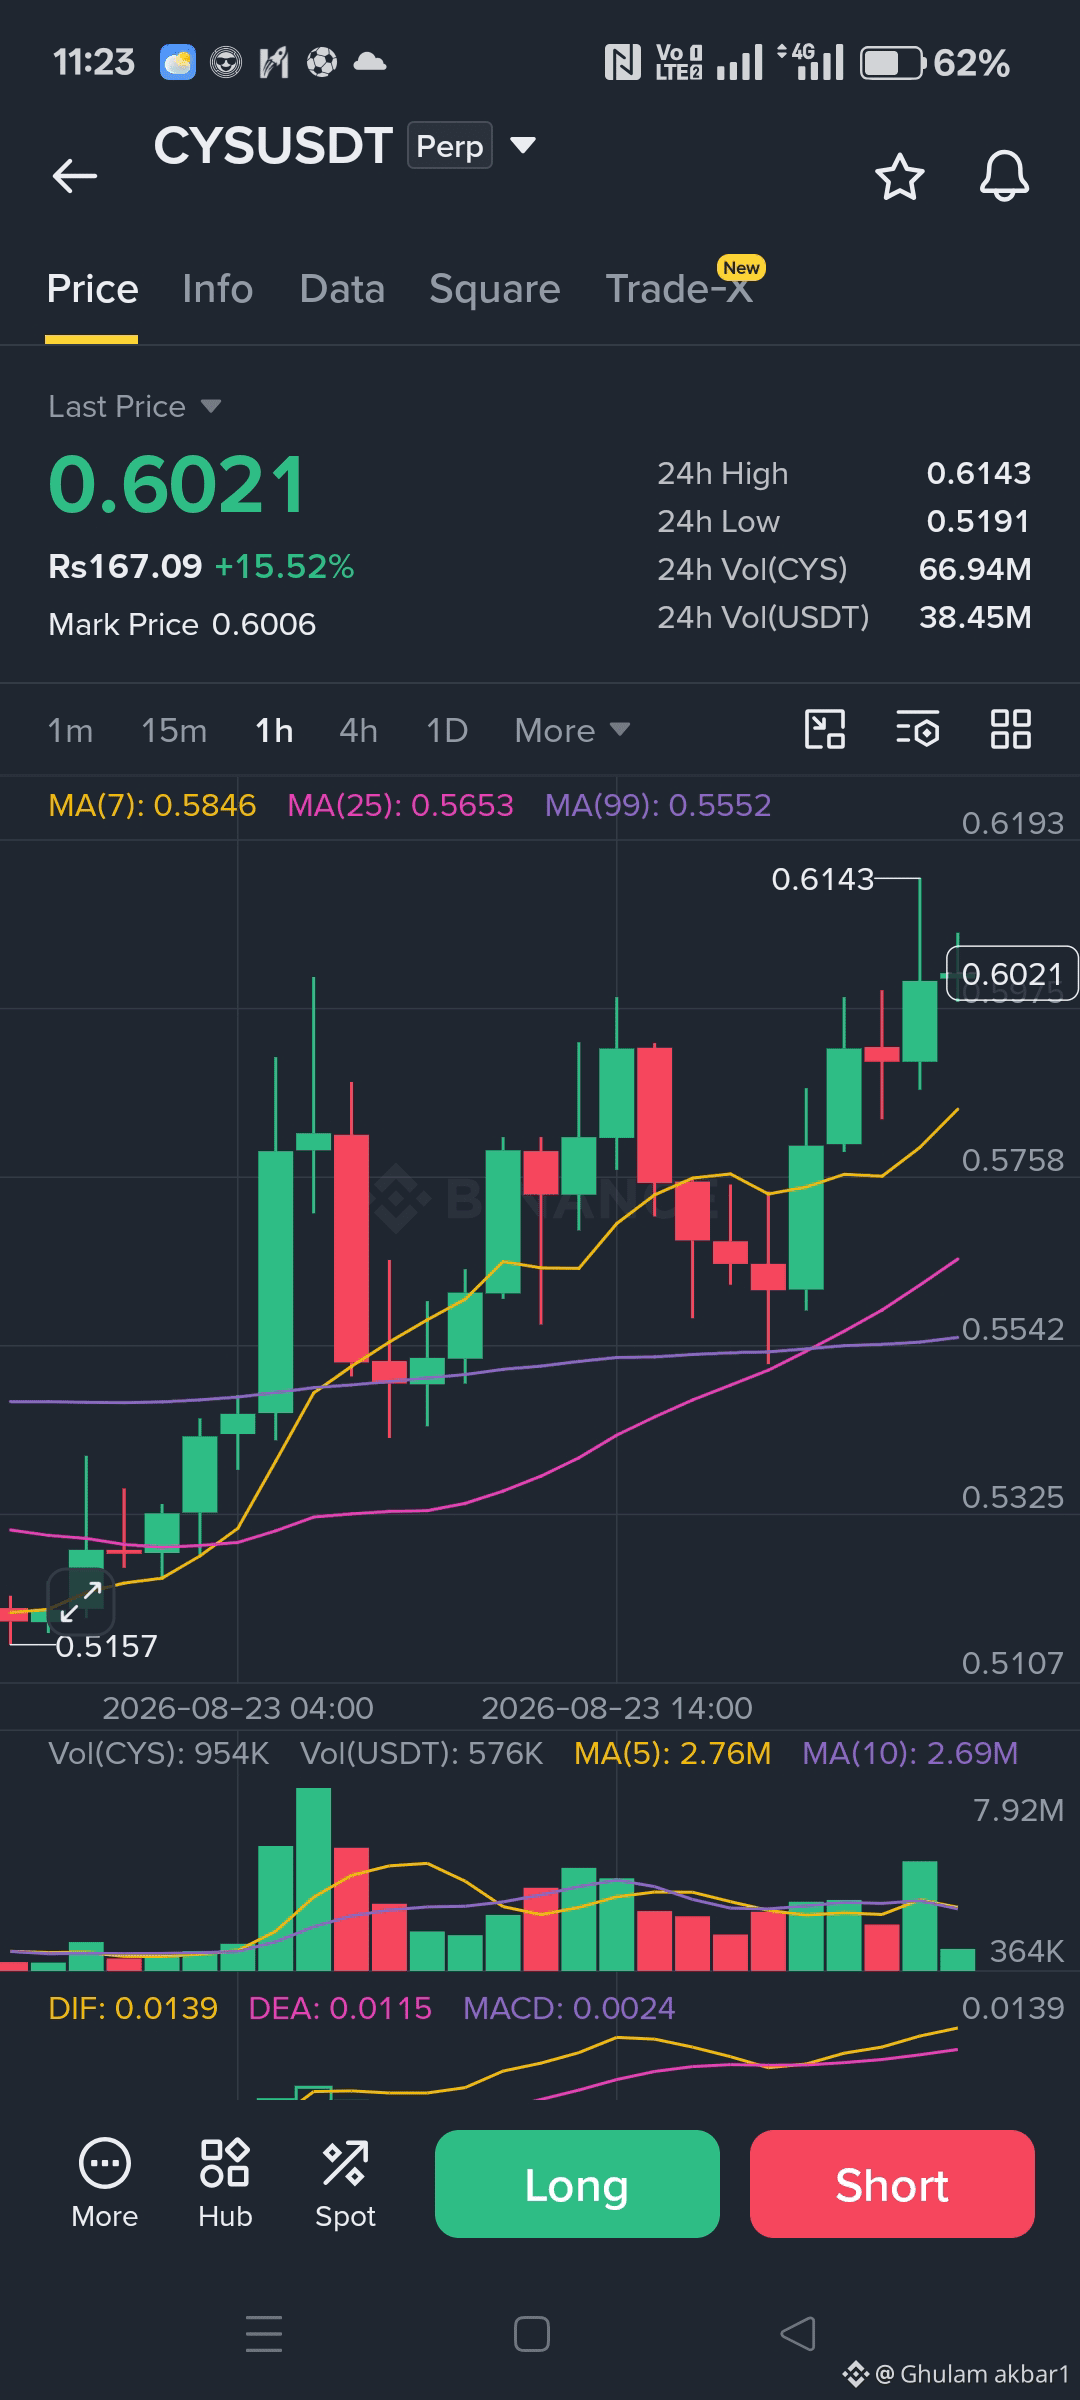Tap weather app notification icon
This screenshot has height=2400, width=1080.
[178, 63]
